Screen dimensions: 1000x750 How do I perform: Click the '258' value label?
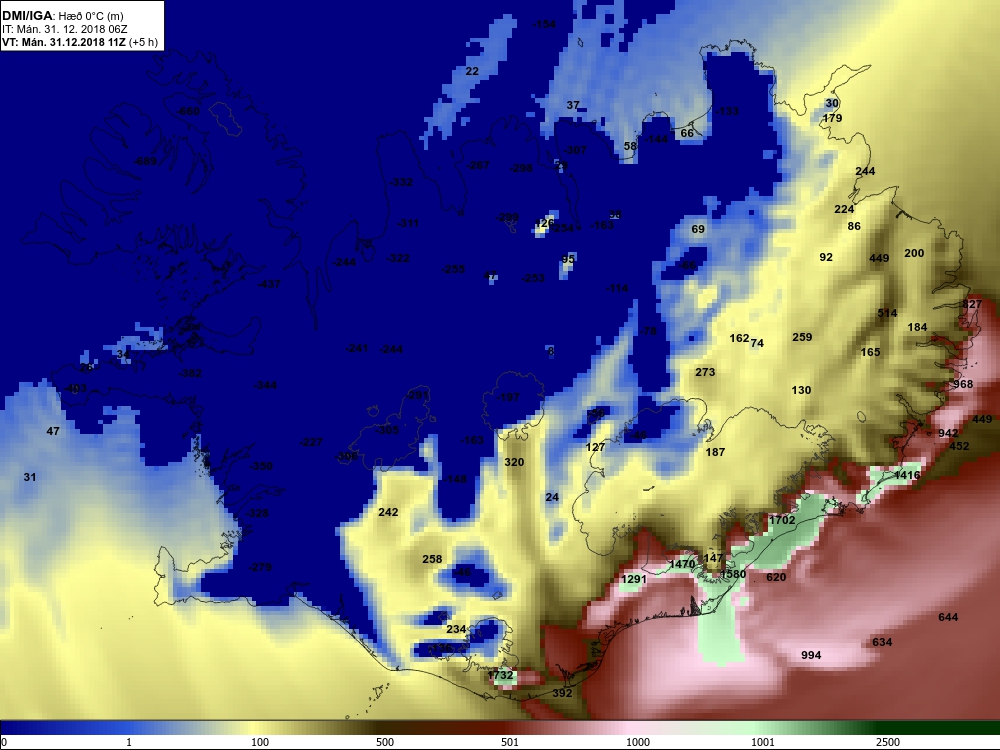coord(432,559)
